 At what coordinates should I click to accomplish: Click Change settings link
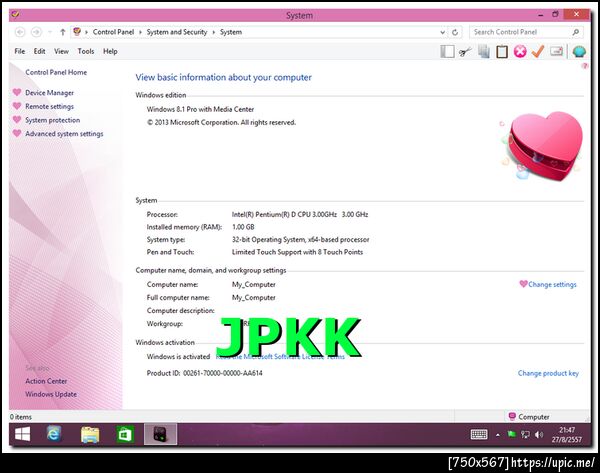pyautogui.click(x=552, y=284)
